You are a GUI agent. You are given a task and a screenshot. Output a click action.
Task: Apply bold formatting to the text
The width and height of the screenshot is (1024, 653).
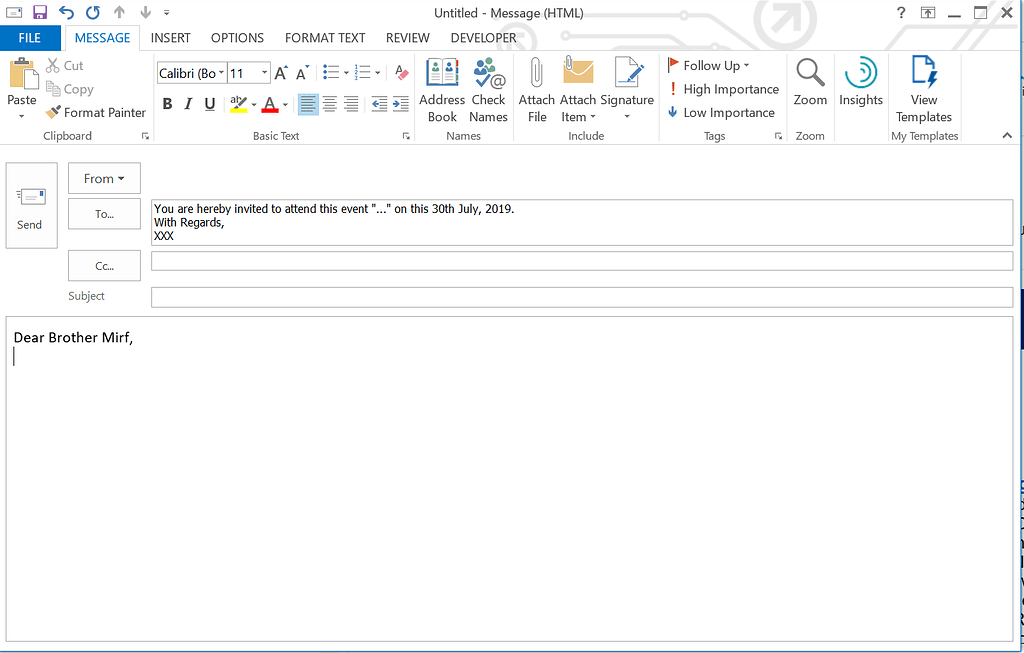point(167,103)
